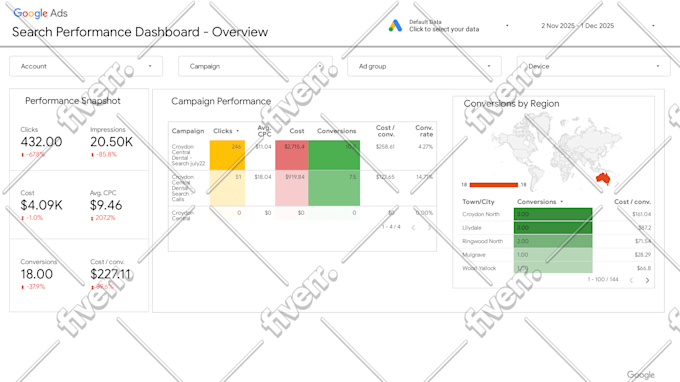Click the red conversions legend bar under map

pos(494,185)
